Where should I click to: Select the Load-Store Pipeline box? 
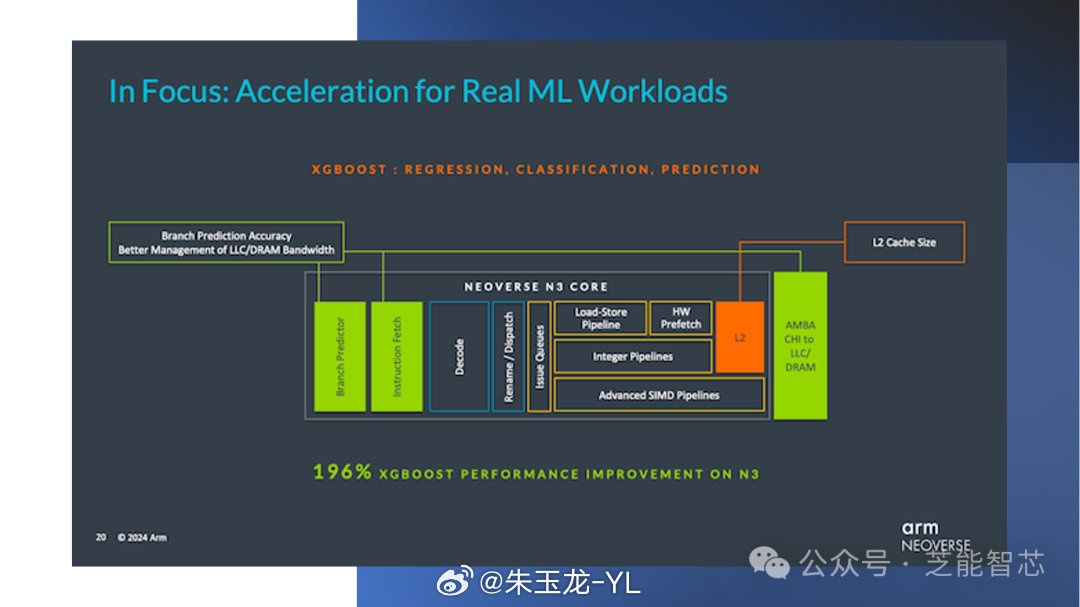pyautogui.click(x=600, y=318)
